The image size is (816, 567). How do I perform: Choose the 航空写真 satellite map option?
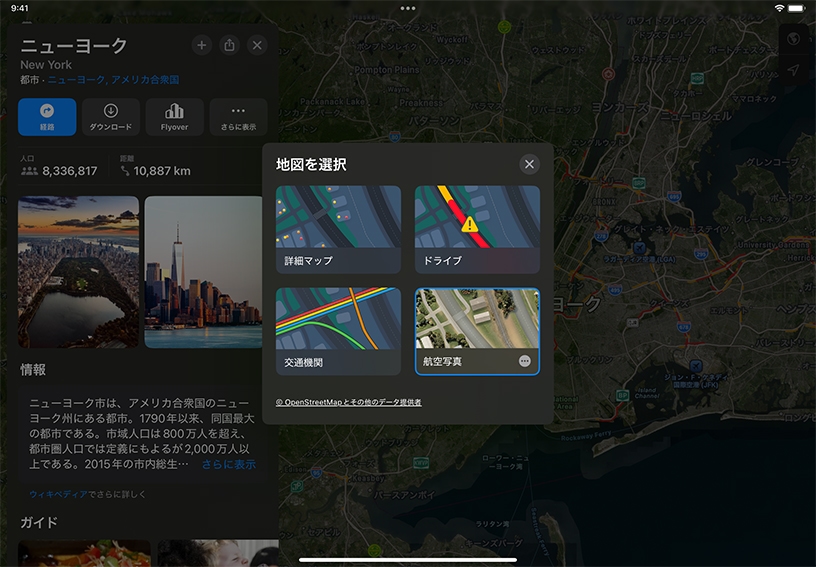click(470, 325)
